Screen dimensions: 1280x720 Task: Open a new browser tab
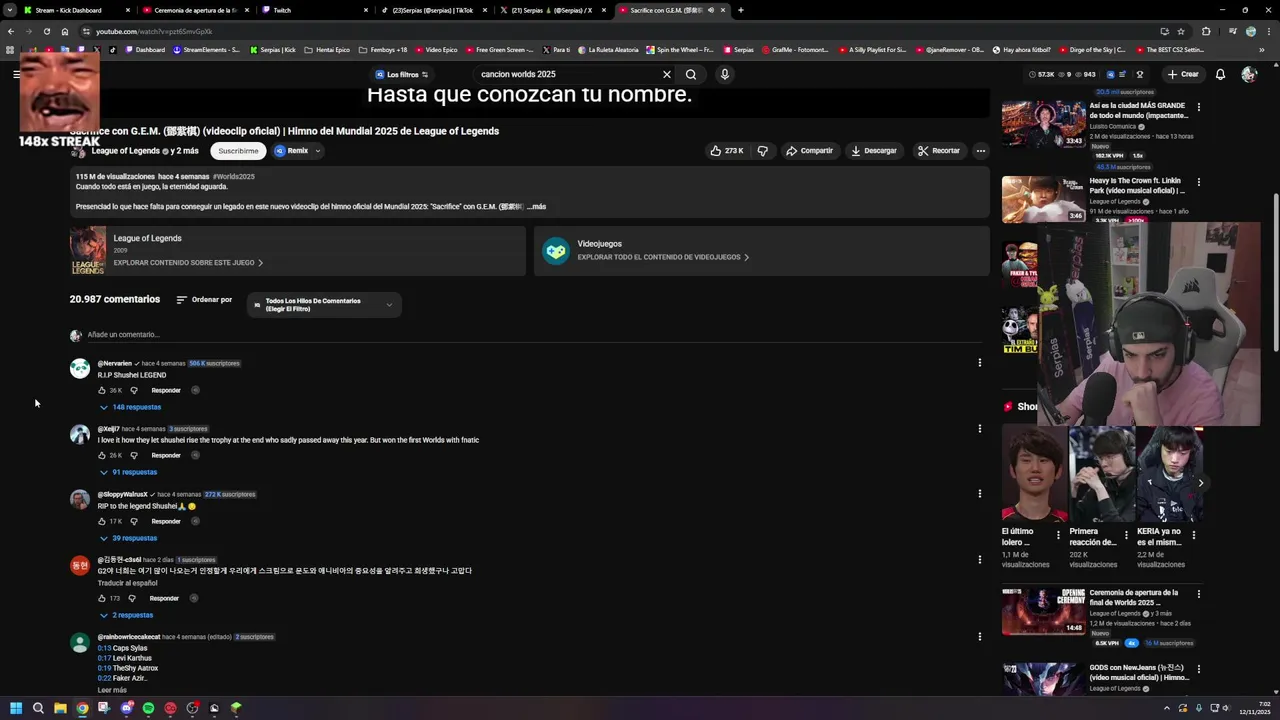pyautogui.click(x=741, y=10)
